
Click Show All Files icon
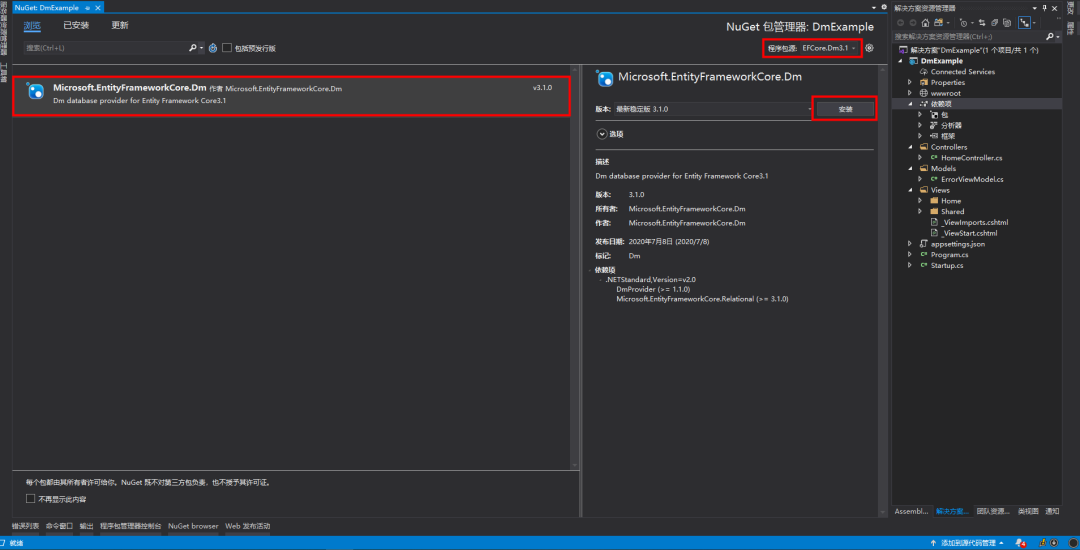coord(1007,23)
